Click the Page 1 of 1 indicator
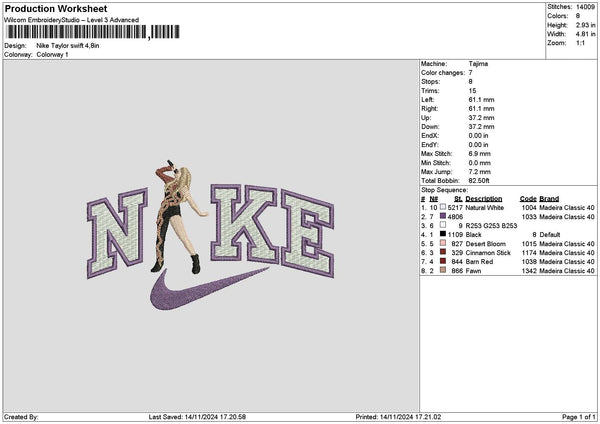Image resolution: width=600 pixels, height=424 pixels. [x=579, y=417]
